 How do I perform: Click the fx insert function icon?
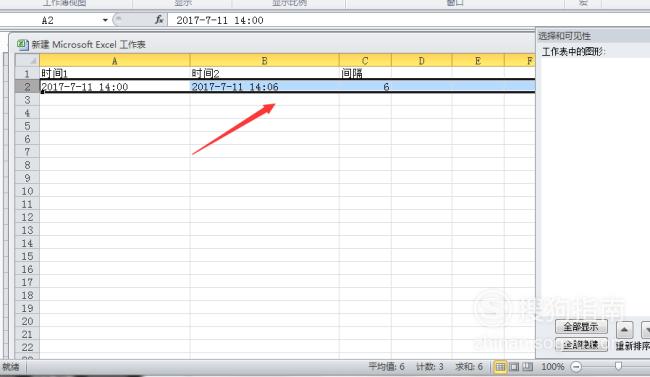[159, 20]
